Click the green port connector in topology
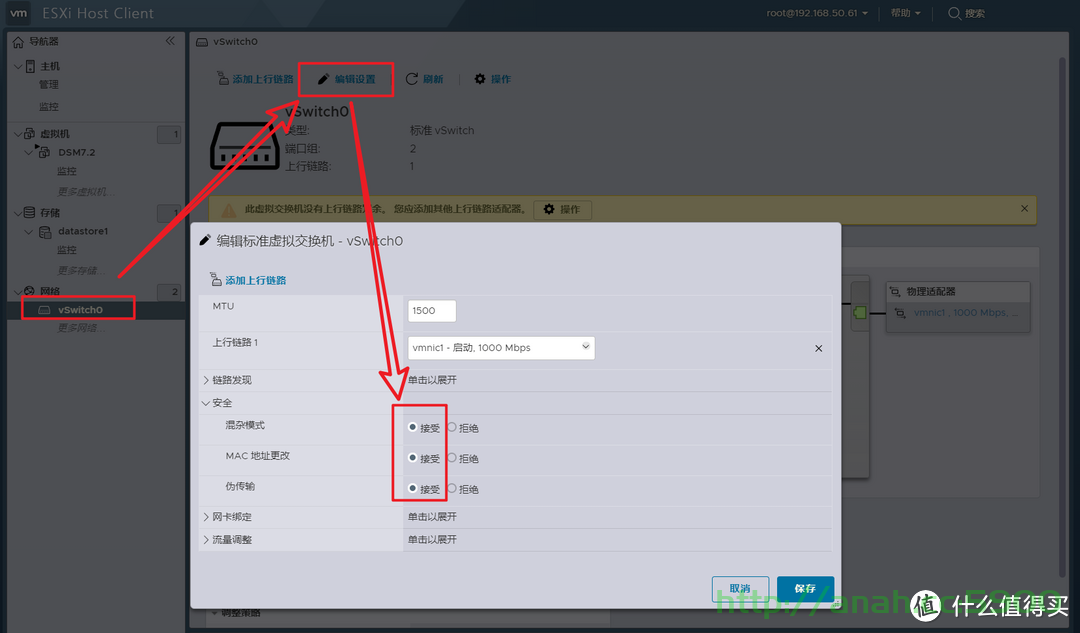 (x=860, y=313)
